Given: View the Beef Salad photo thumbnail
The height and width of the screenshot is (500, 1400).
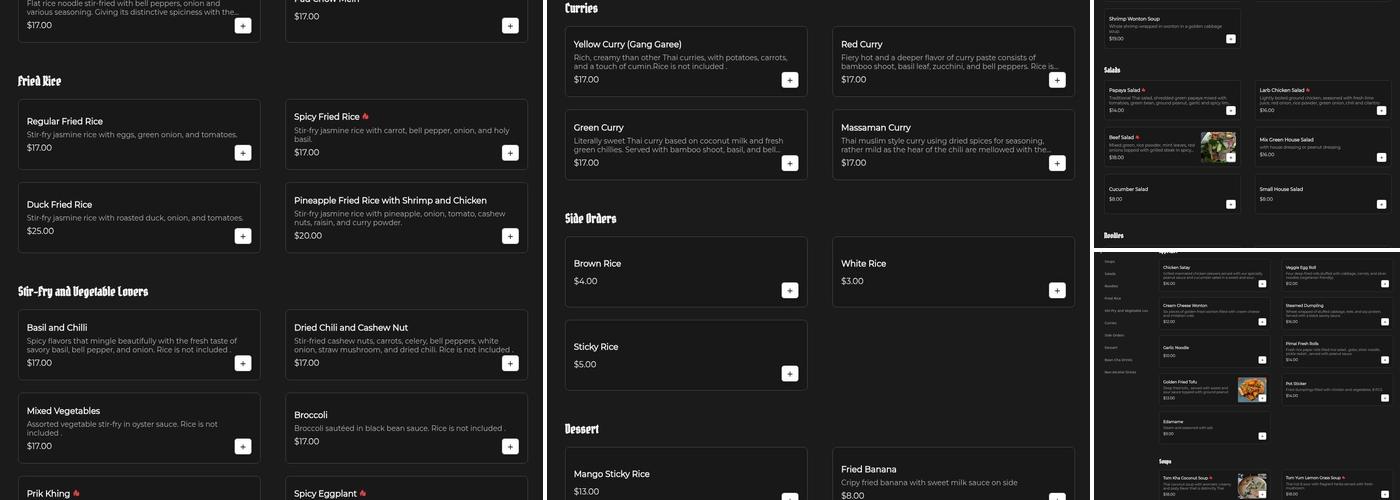Looking at the screenshot, I should pos(1218,147).
